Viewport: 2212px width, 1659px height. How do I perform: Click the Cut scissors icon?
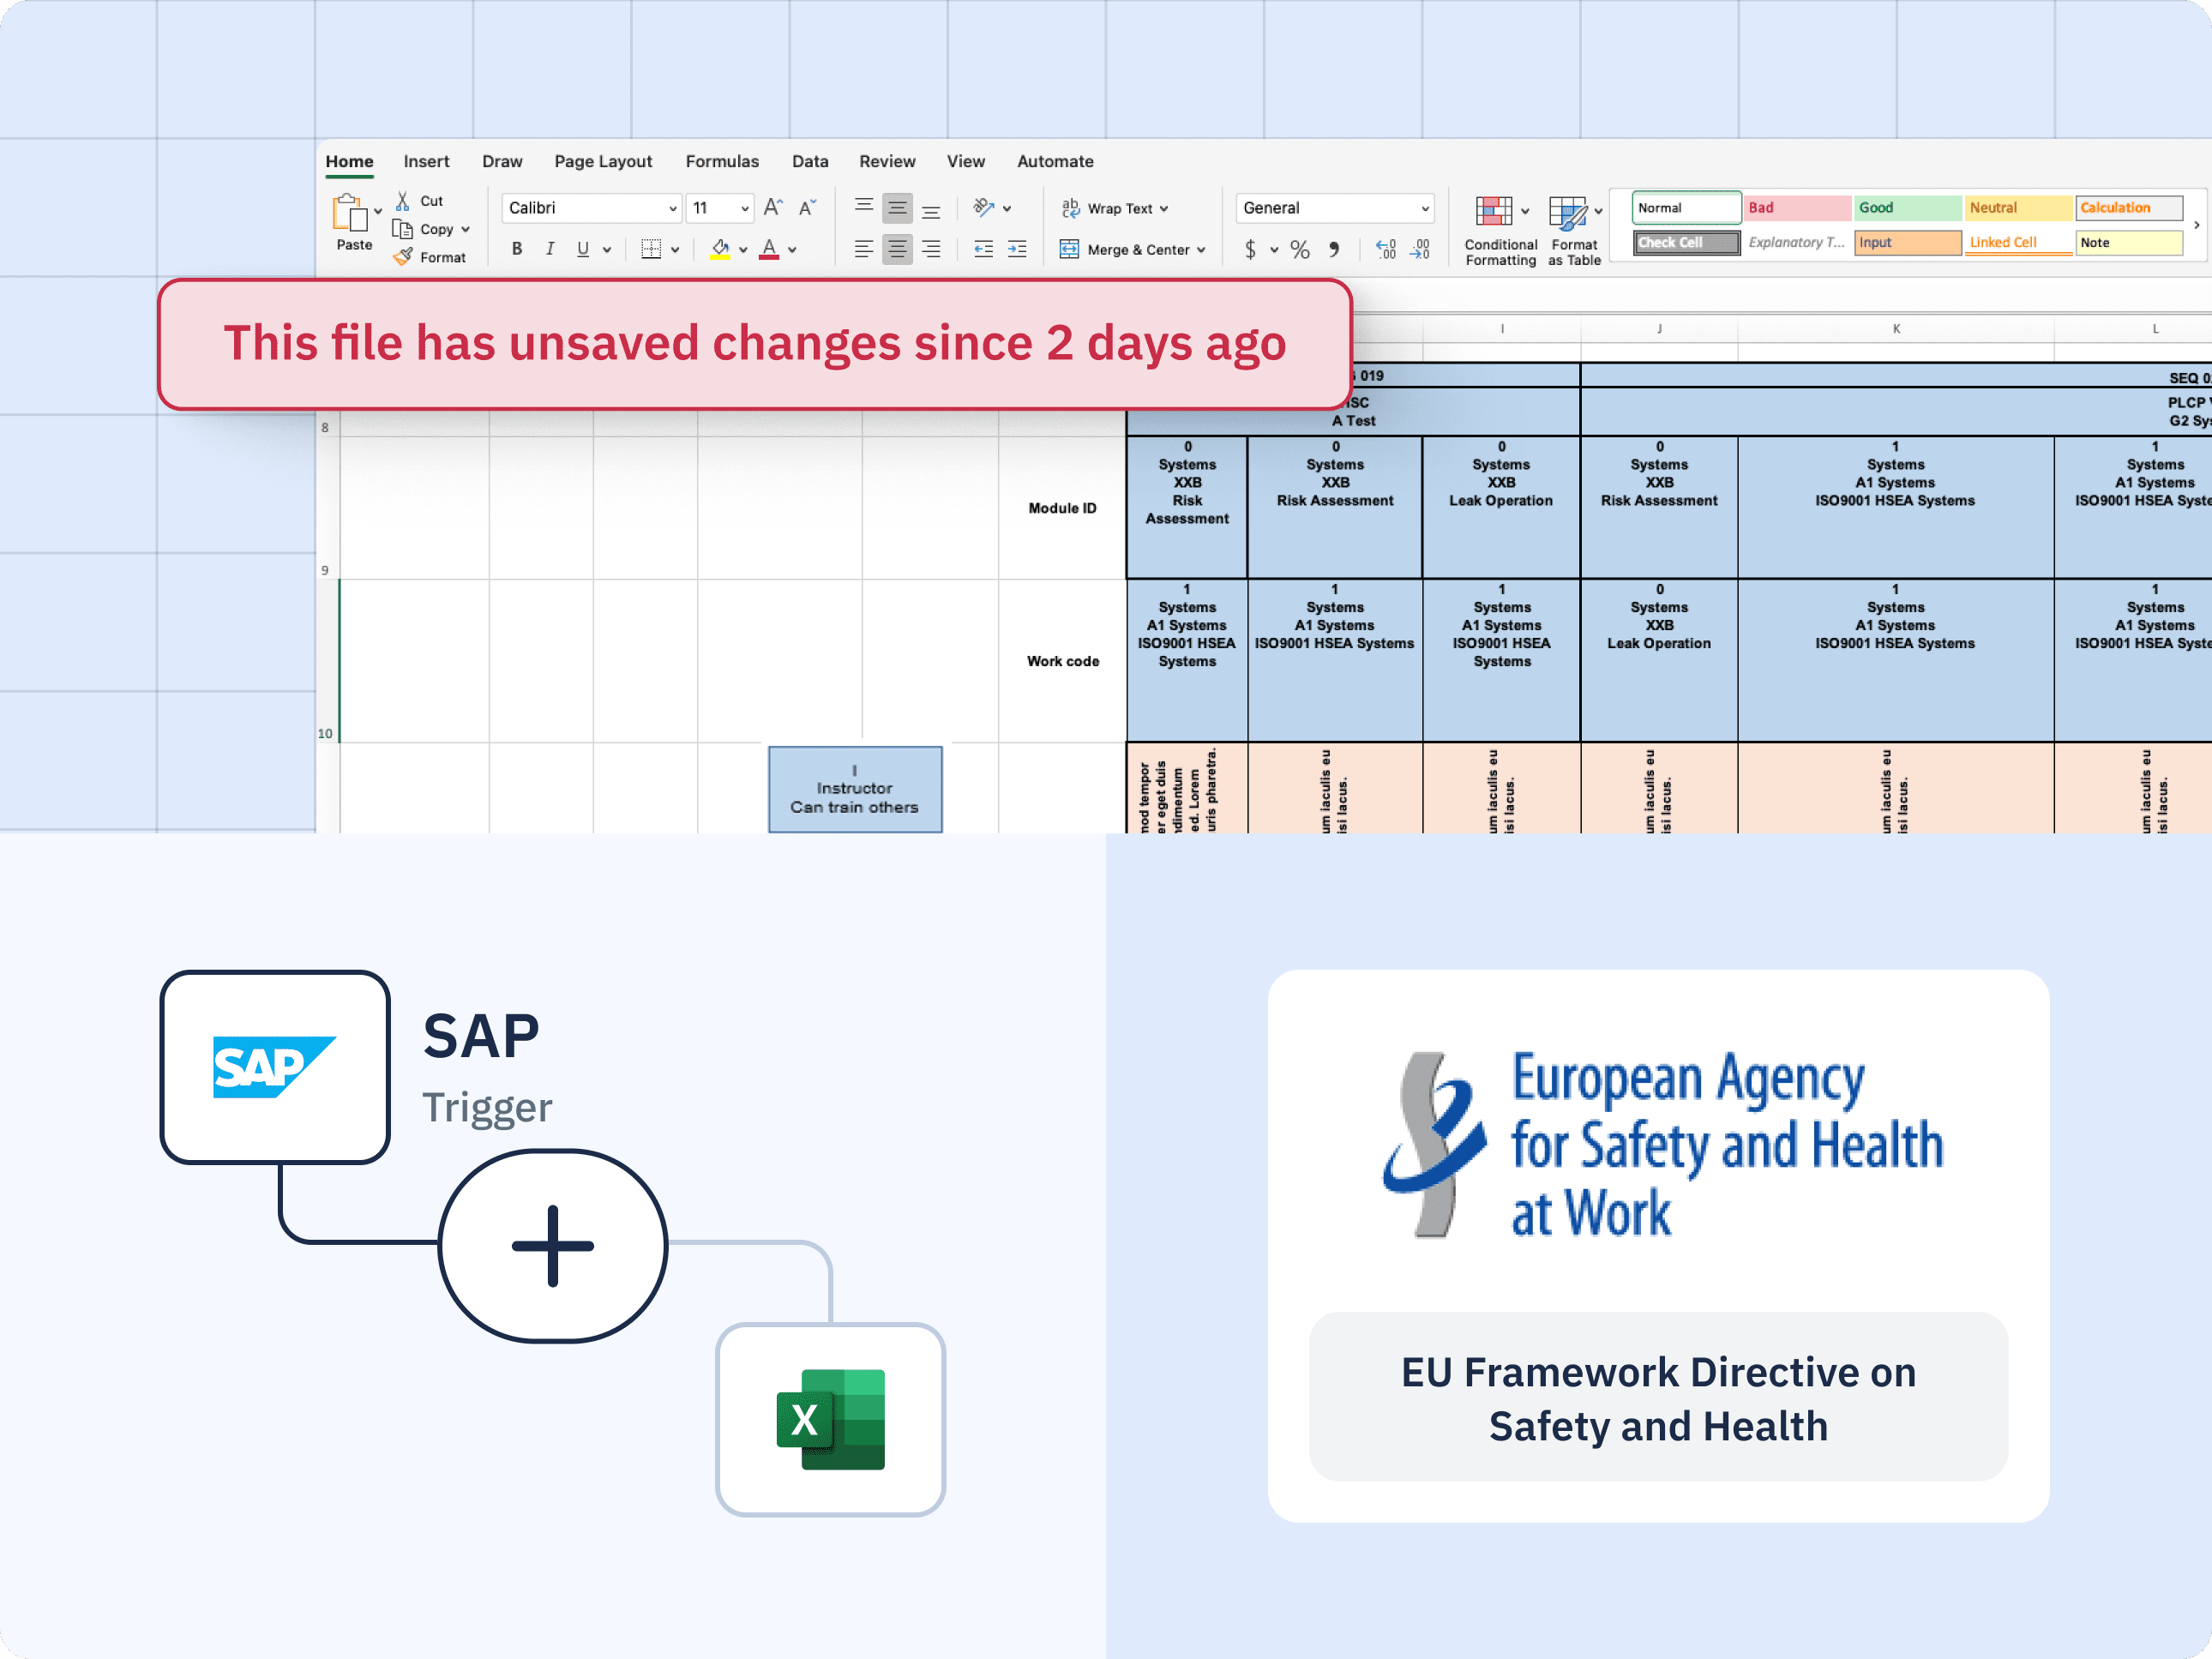(403, 201)
